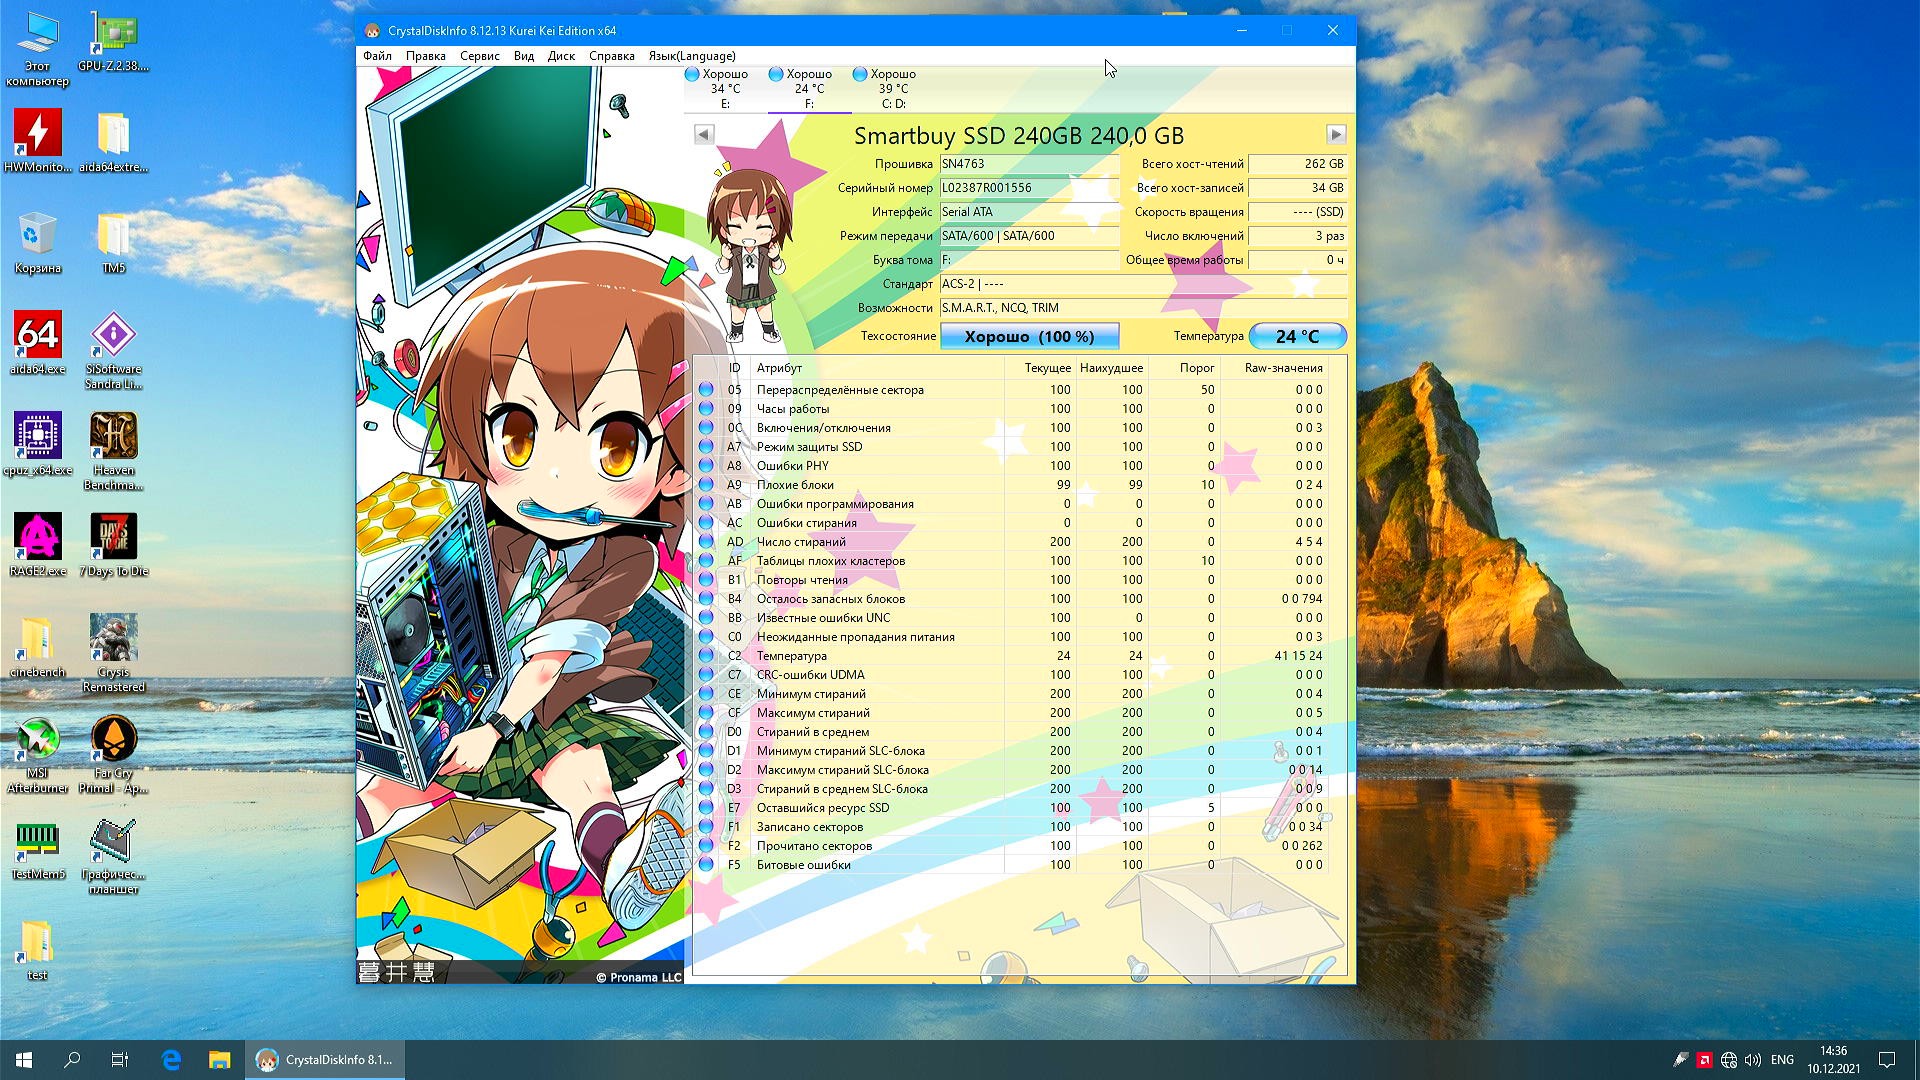
Task: Click the next disk arrow button
Action: click(x=1335, y=134)
